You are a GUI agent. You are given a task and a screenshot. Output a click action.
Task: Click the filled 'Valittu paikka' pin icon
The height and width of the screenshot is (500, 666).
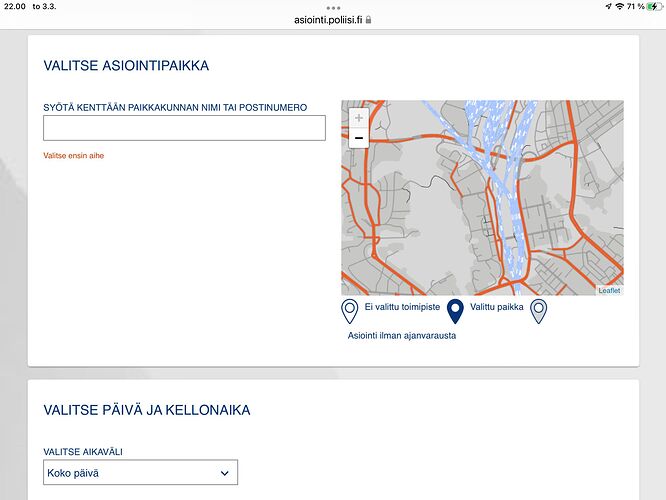click(x=454, y=311)
